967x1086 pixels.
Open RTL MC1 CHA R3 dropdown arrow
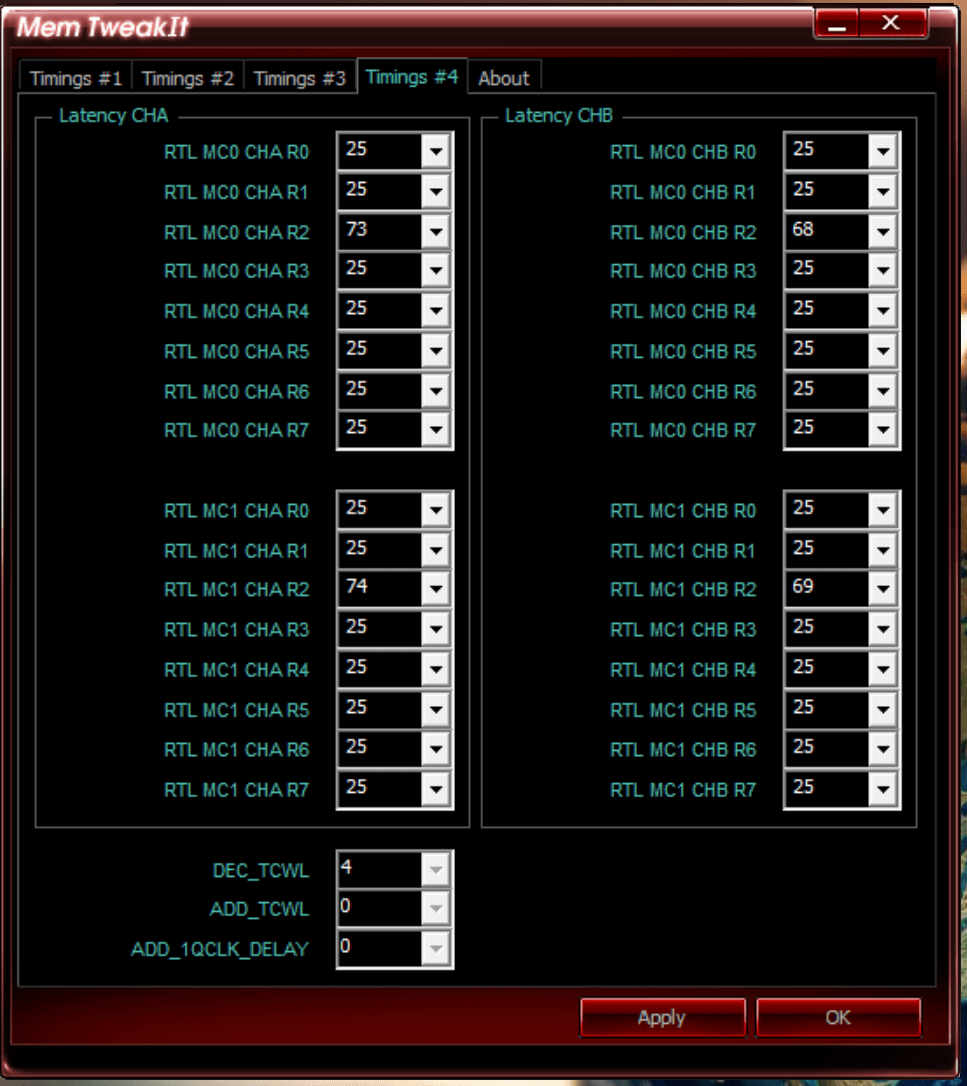[436, 629]
